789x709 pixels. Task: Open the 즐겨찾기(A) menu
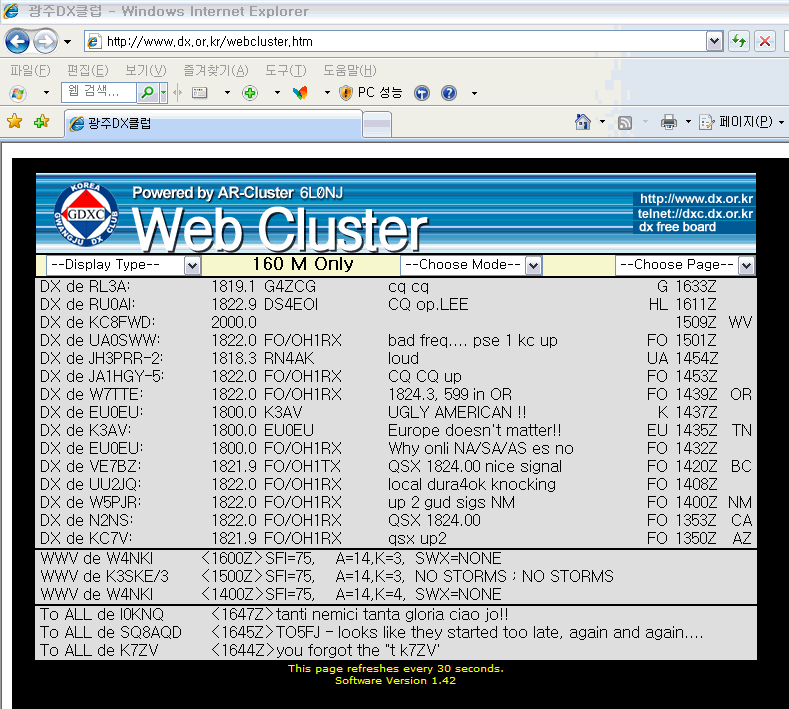(216, 70)
